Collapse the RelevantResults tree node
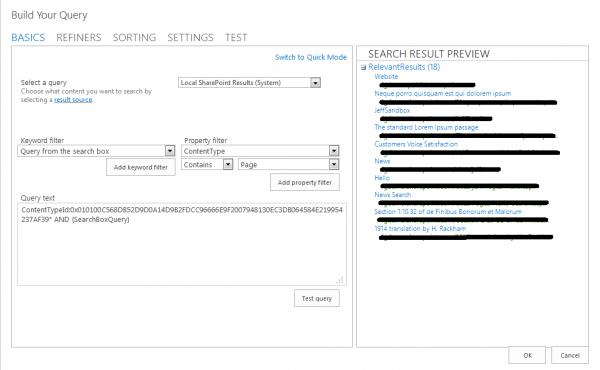600x370 pixels. coord(363,68)
